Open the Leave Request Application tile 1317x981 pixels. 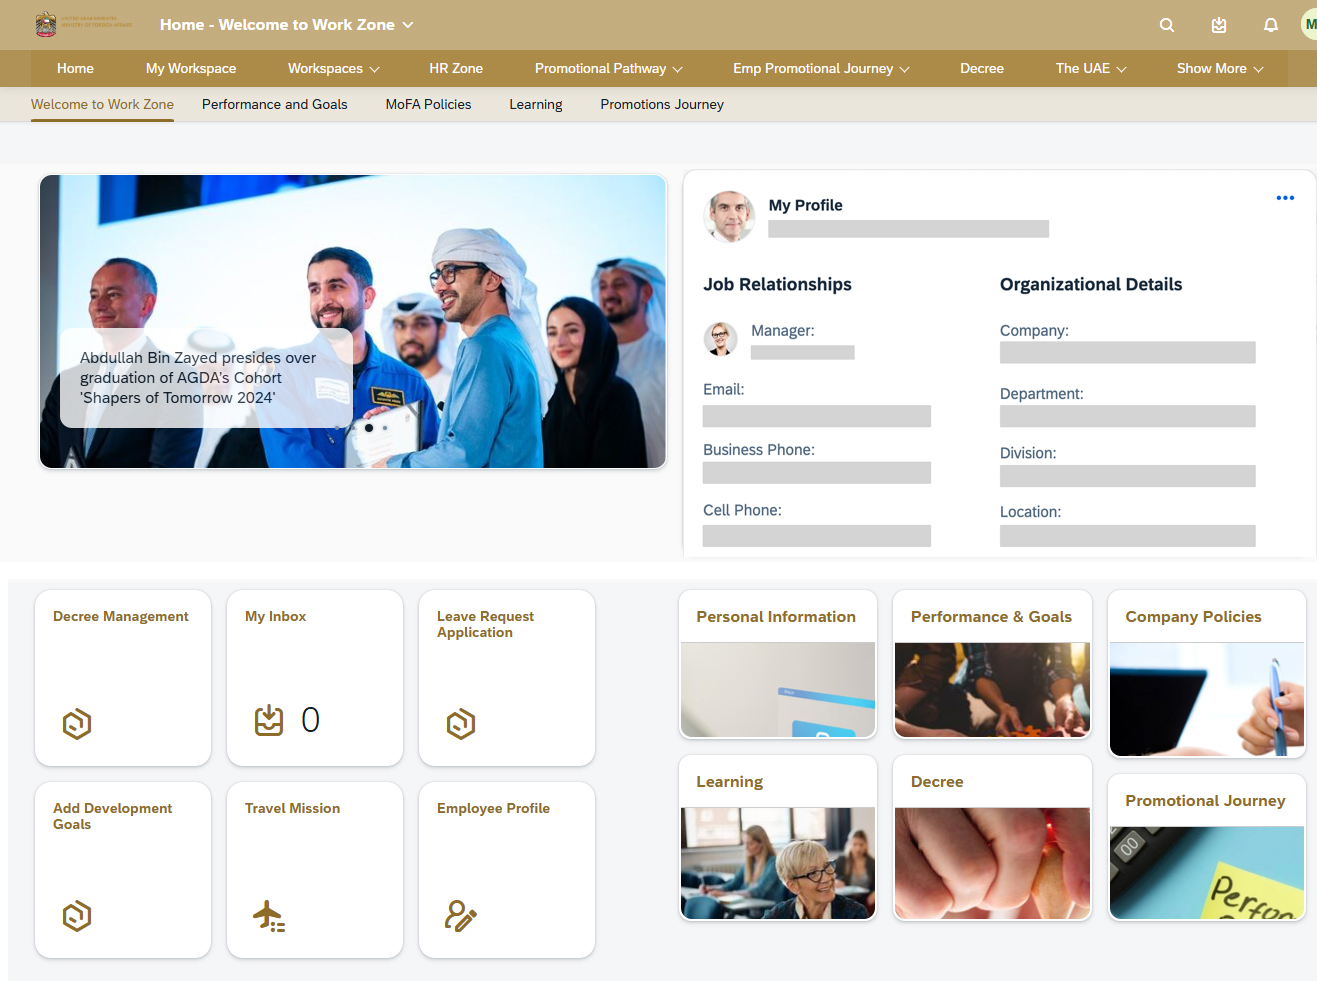click(506, 677)
